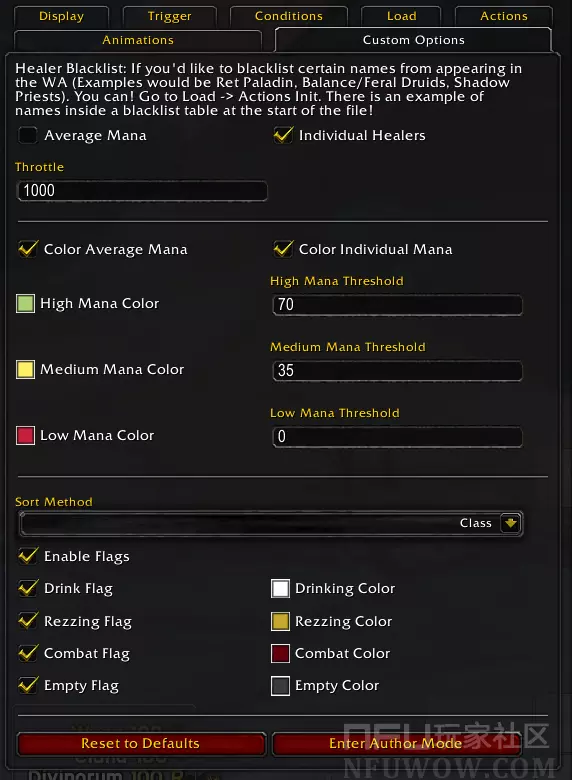Image resolution: width=572 pixels, height=780 pixels.
Task: Click the Combat Color swatch
Action: pyautogui.click(x=281, y=654)
